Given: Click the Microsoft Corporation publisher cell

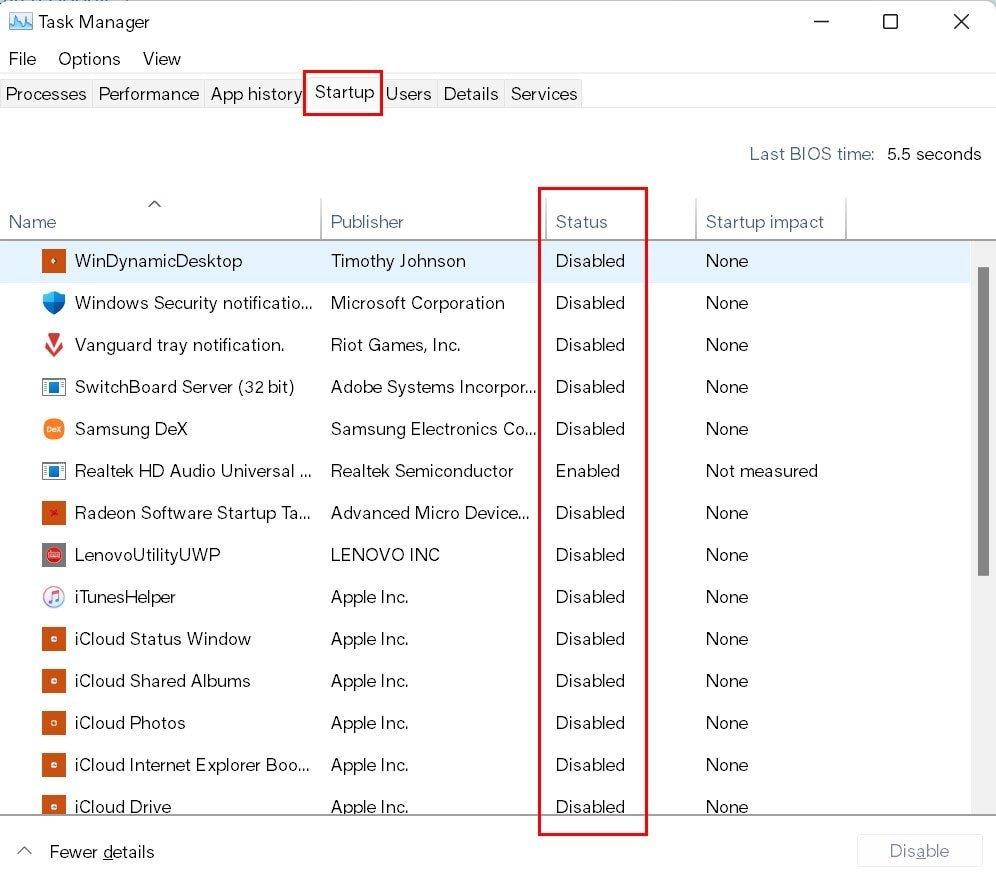Looking at the screenshot, I should click(417, 303).
